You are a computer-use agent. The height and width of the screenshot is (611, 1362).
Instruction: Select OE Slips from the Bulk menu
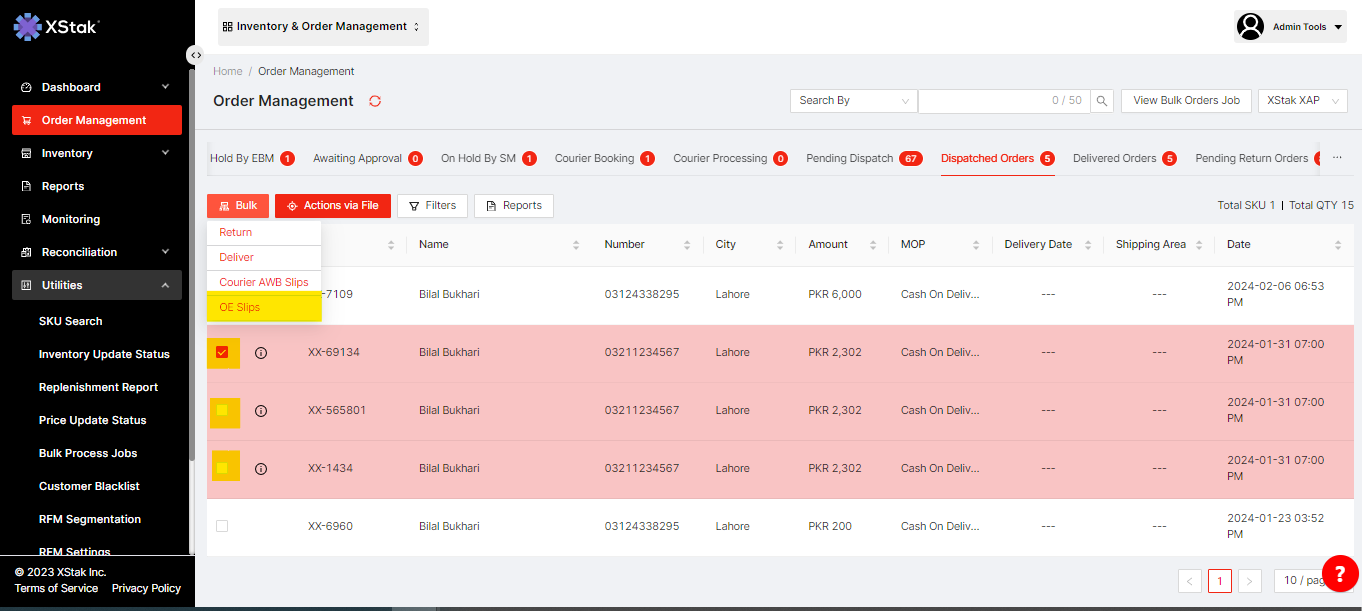point(240,308)
